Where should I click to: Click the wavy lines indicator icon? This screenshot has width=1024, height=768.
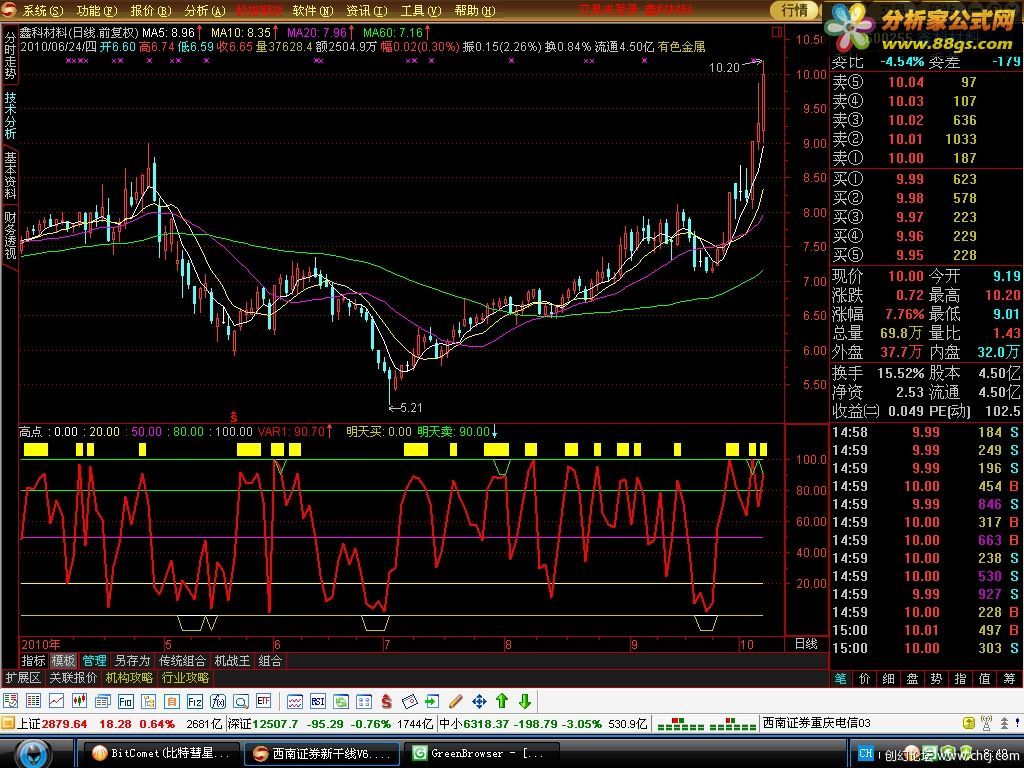click(x=295, y=701)
